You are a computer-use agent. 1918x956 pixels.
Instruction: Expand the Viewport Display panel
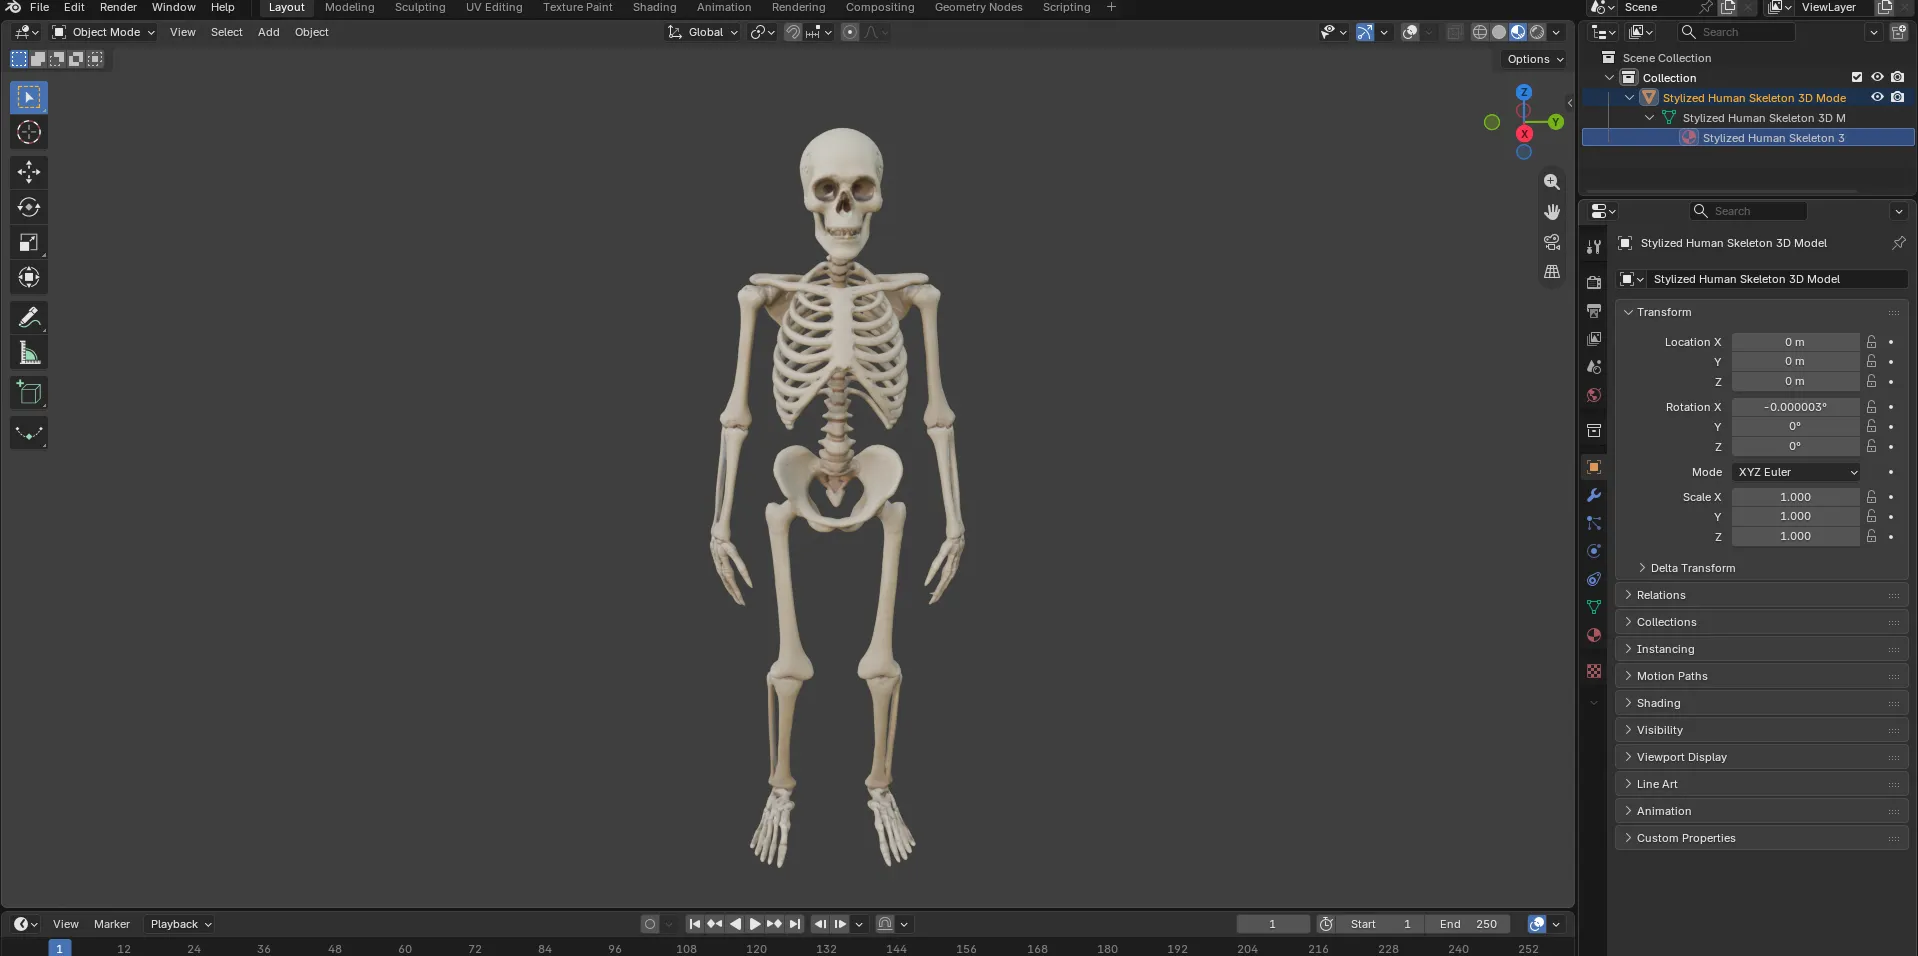tap(1762, 757)
